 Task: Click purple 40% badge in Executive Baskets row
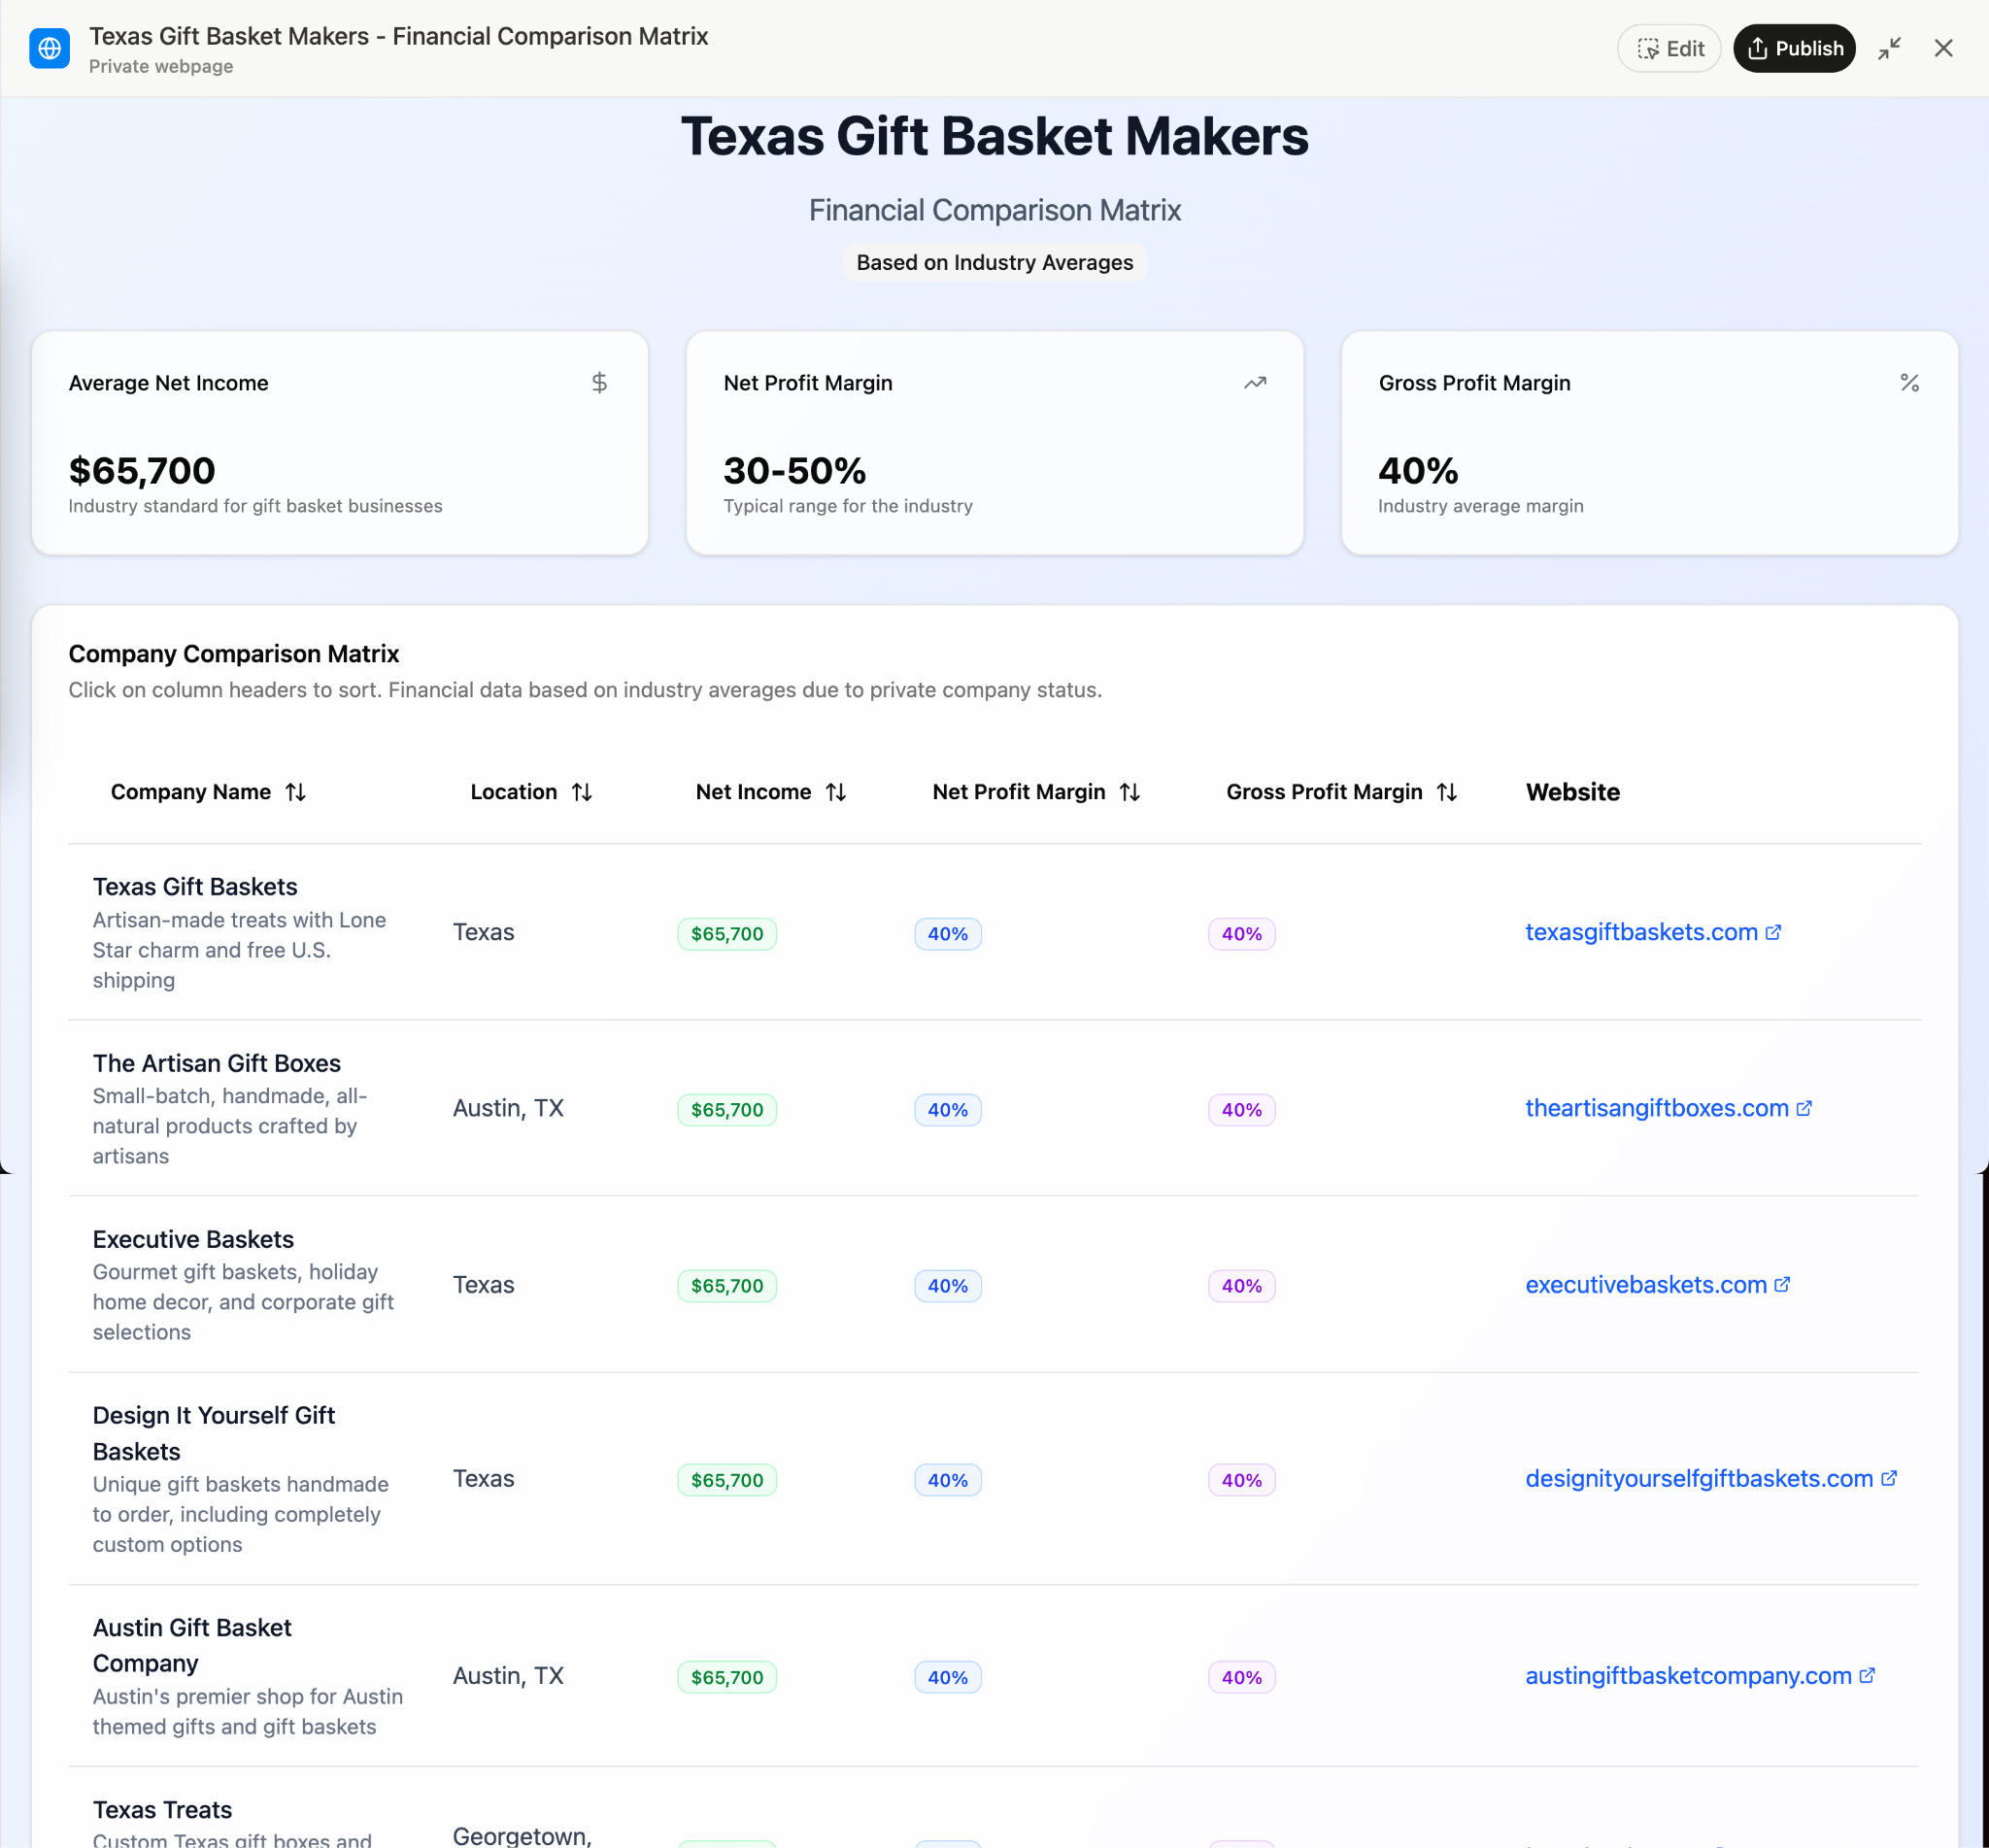tap(1241, 1286)
